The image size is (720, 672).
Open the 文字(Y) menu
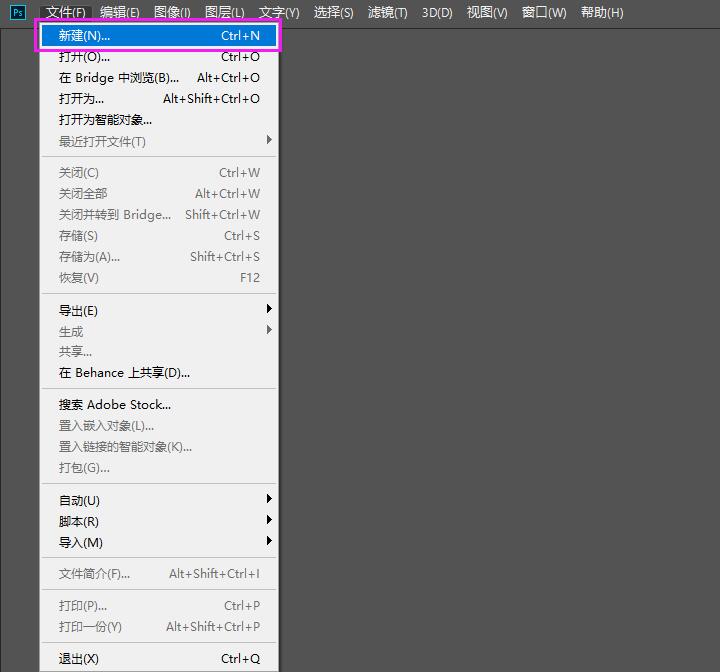click(279, 12)
